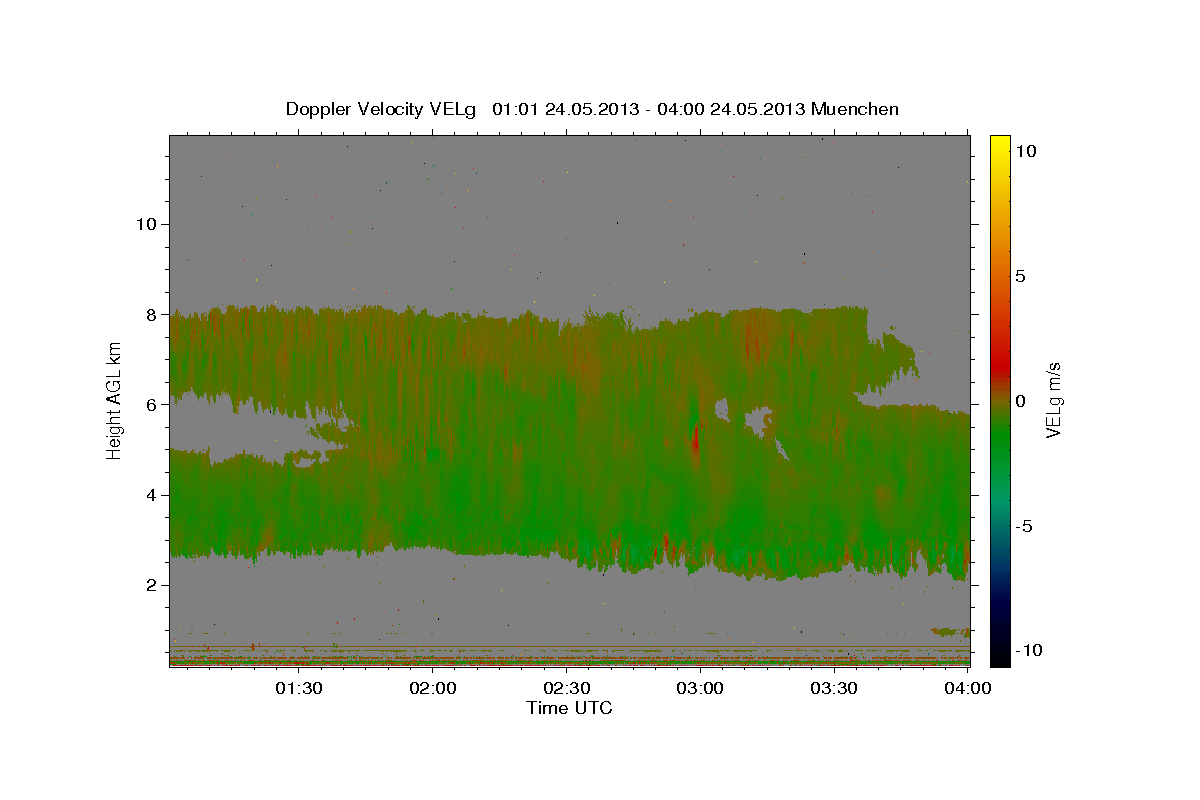
Task: Click the colorbar value 5 label
Action: point(1020,276)
